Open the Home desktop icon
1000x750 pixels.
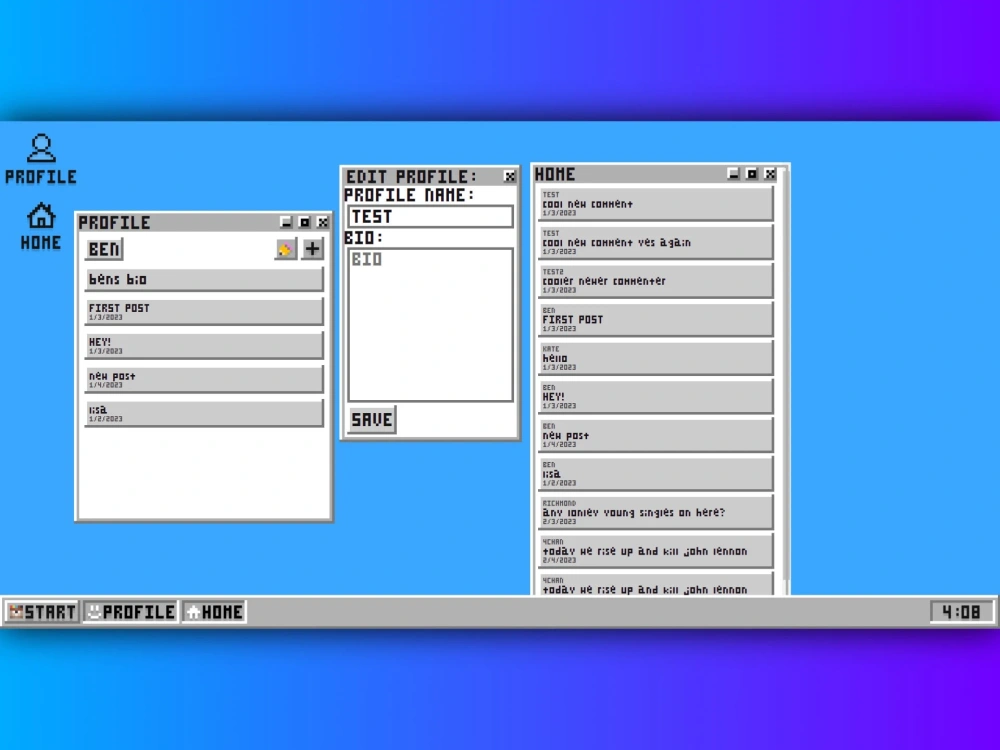click(x=41, y=227)
